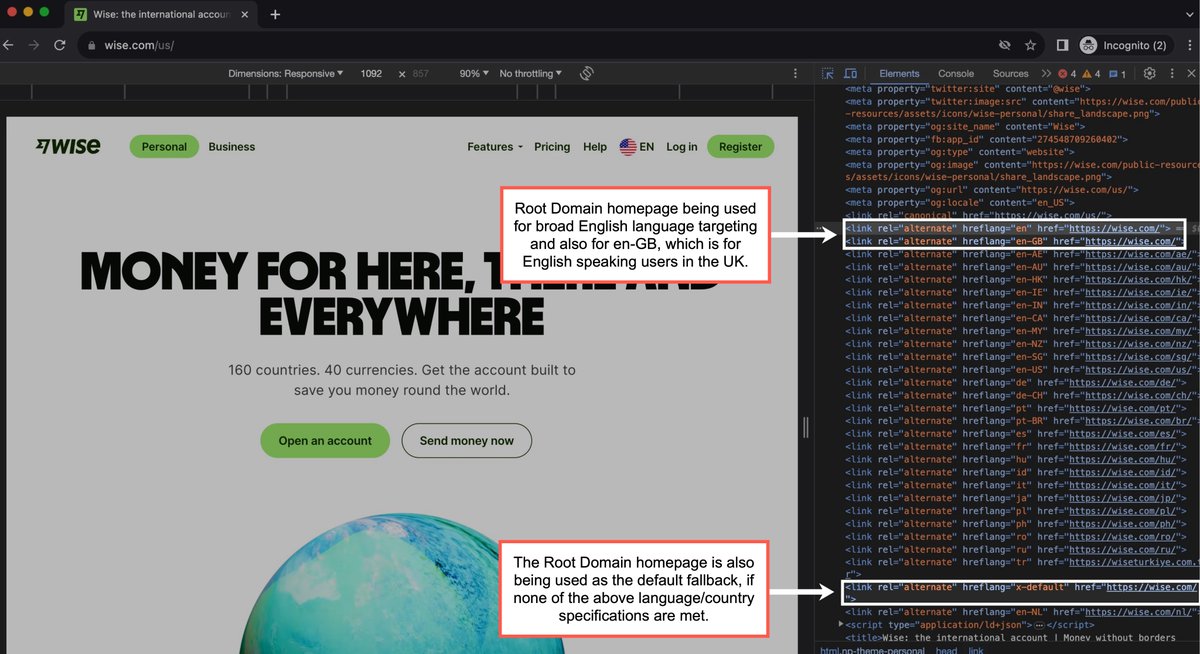The height and width of the screenshot is (654, 1200).
Task: Activate the DevTools inspect element picker
Action: 828,73
